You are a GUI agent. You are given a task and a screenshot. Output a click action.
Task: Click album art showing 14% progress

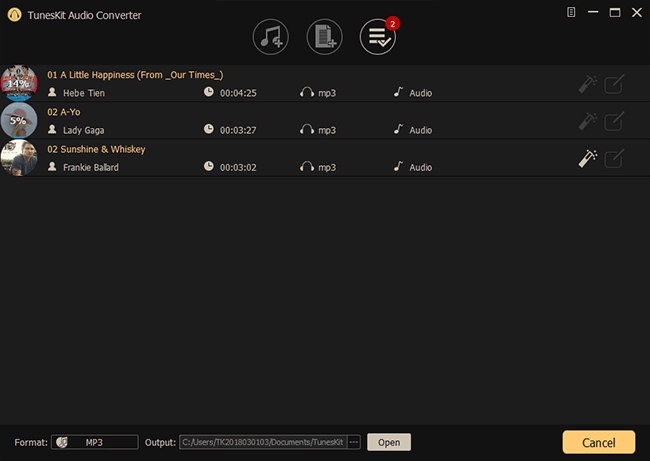pos(19,83)
